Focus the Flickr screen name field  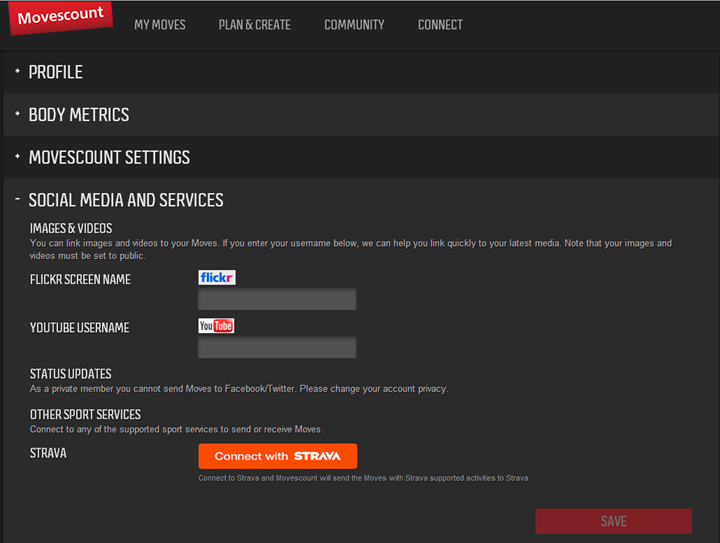coord(277,299)
